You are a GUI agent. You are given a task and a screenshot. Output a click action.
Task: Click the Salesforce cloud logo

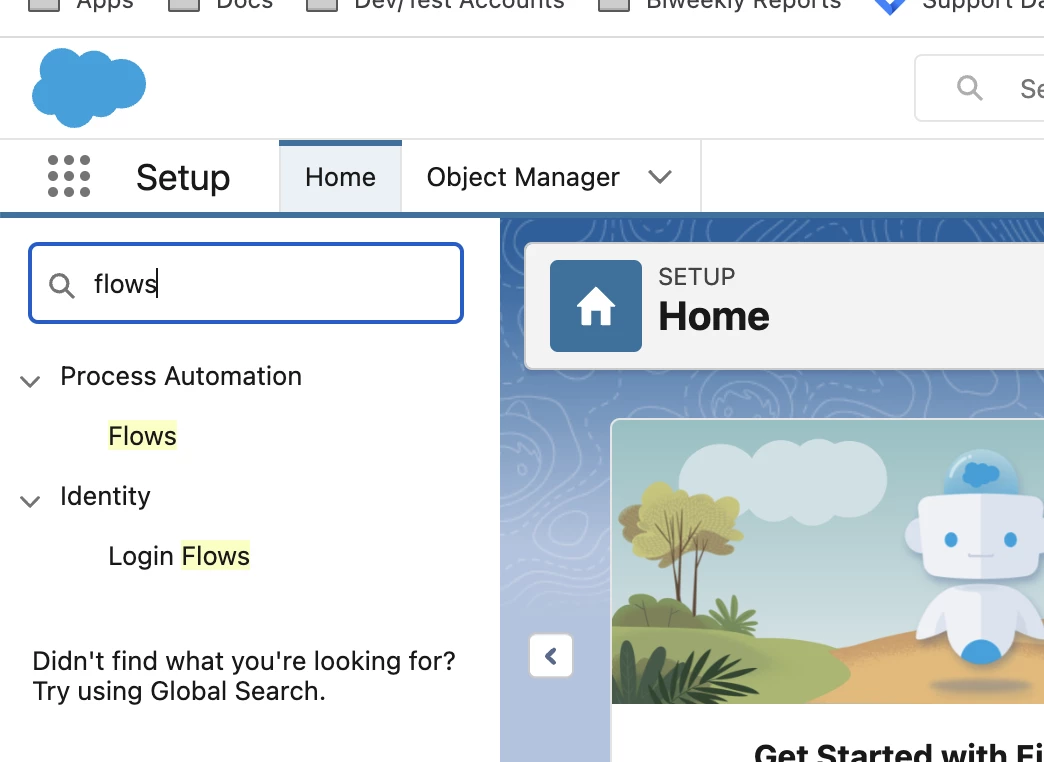tap(89, 88)
